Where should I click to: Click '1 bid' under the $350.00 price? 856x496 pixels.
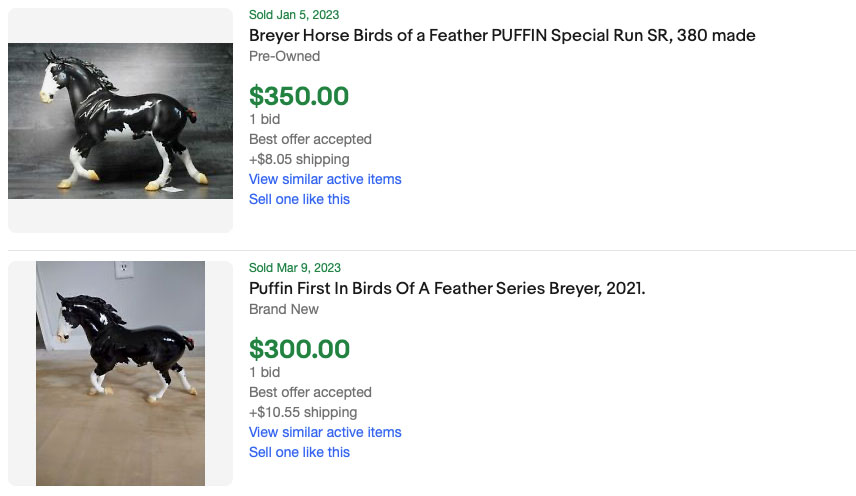(264, 119)
